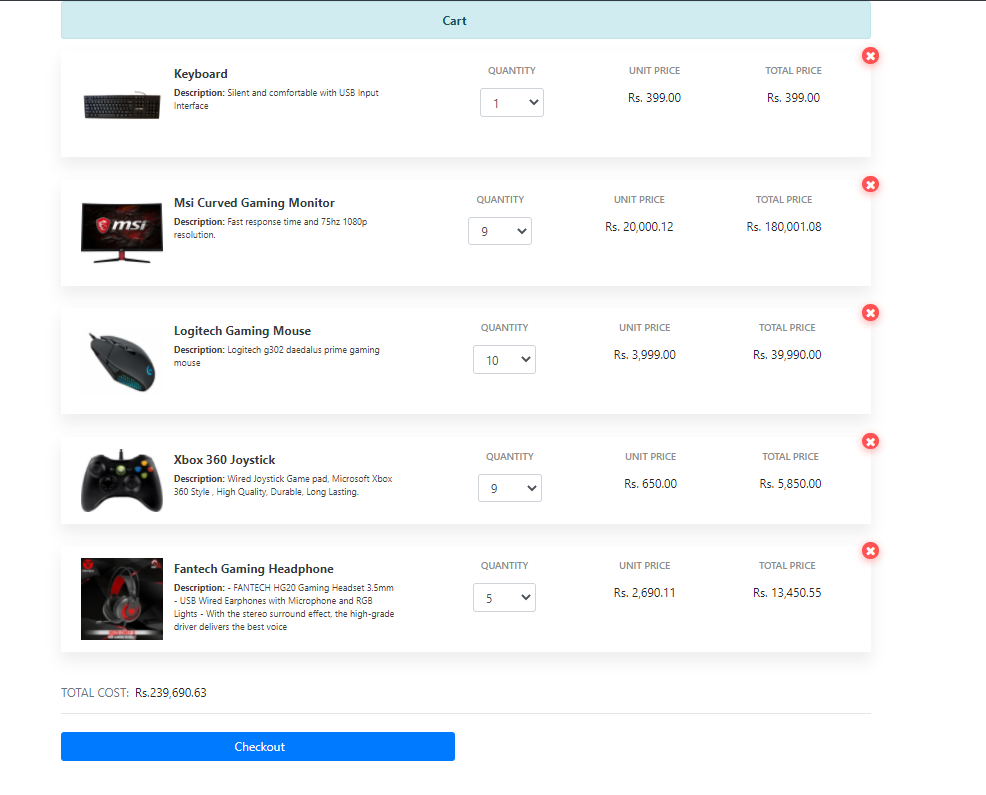
Task: Click the Checkout button
Action: 259,746
